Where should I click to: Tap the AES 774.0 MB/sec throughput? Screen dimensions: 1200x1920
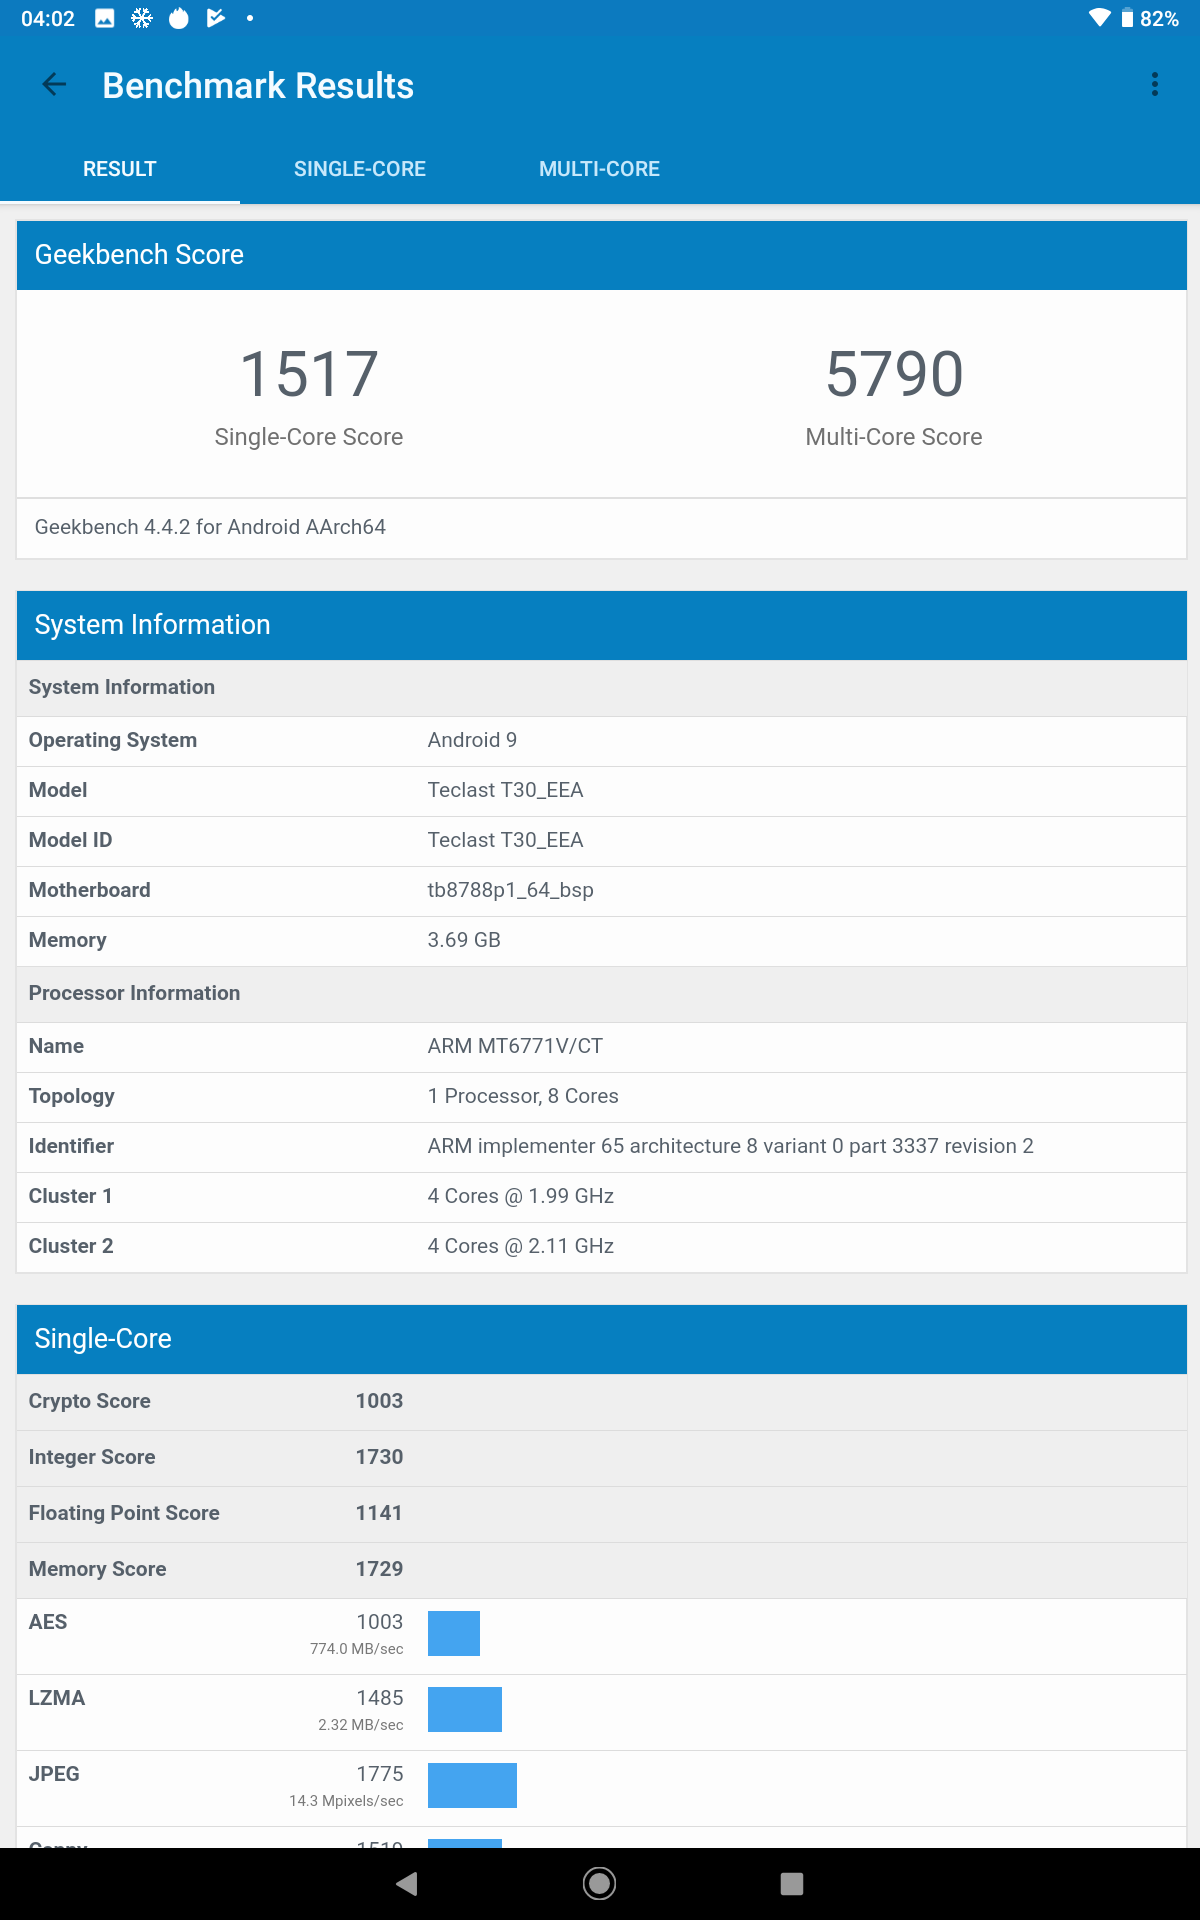[357, 1649]
